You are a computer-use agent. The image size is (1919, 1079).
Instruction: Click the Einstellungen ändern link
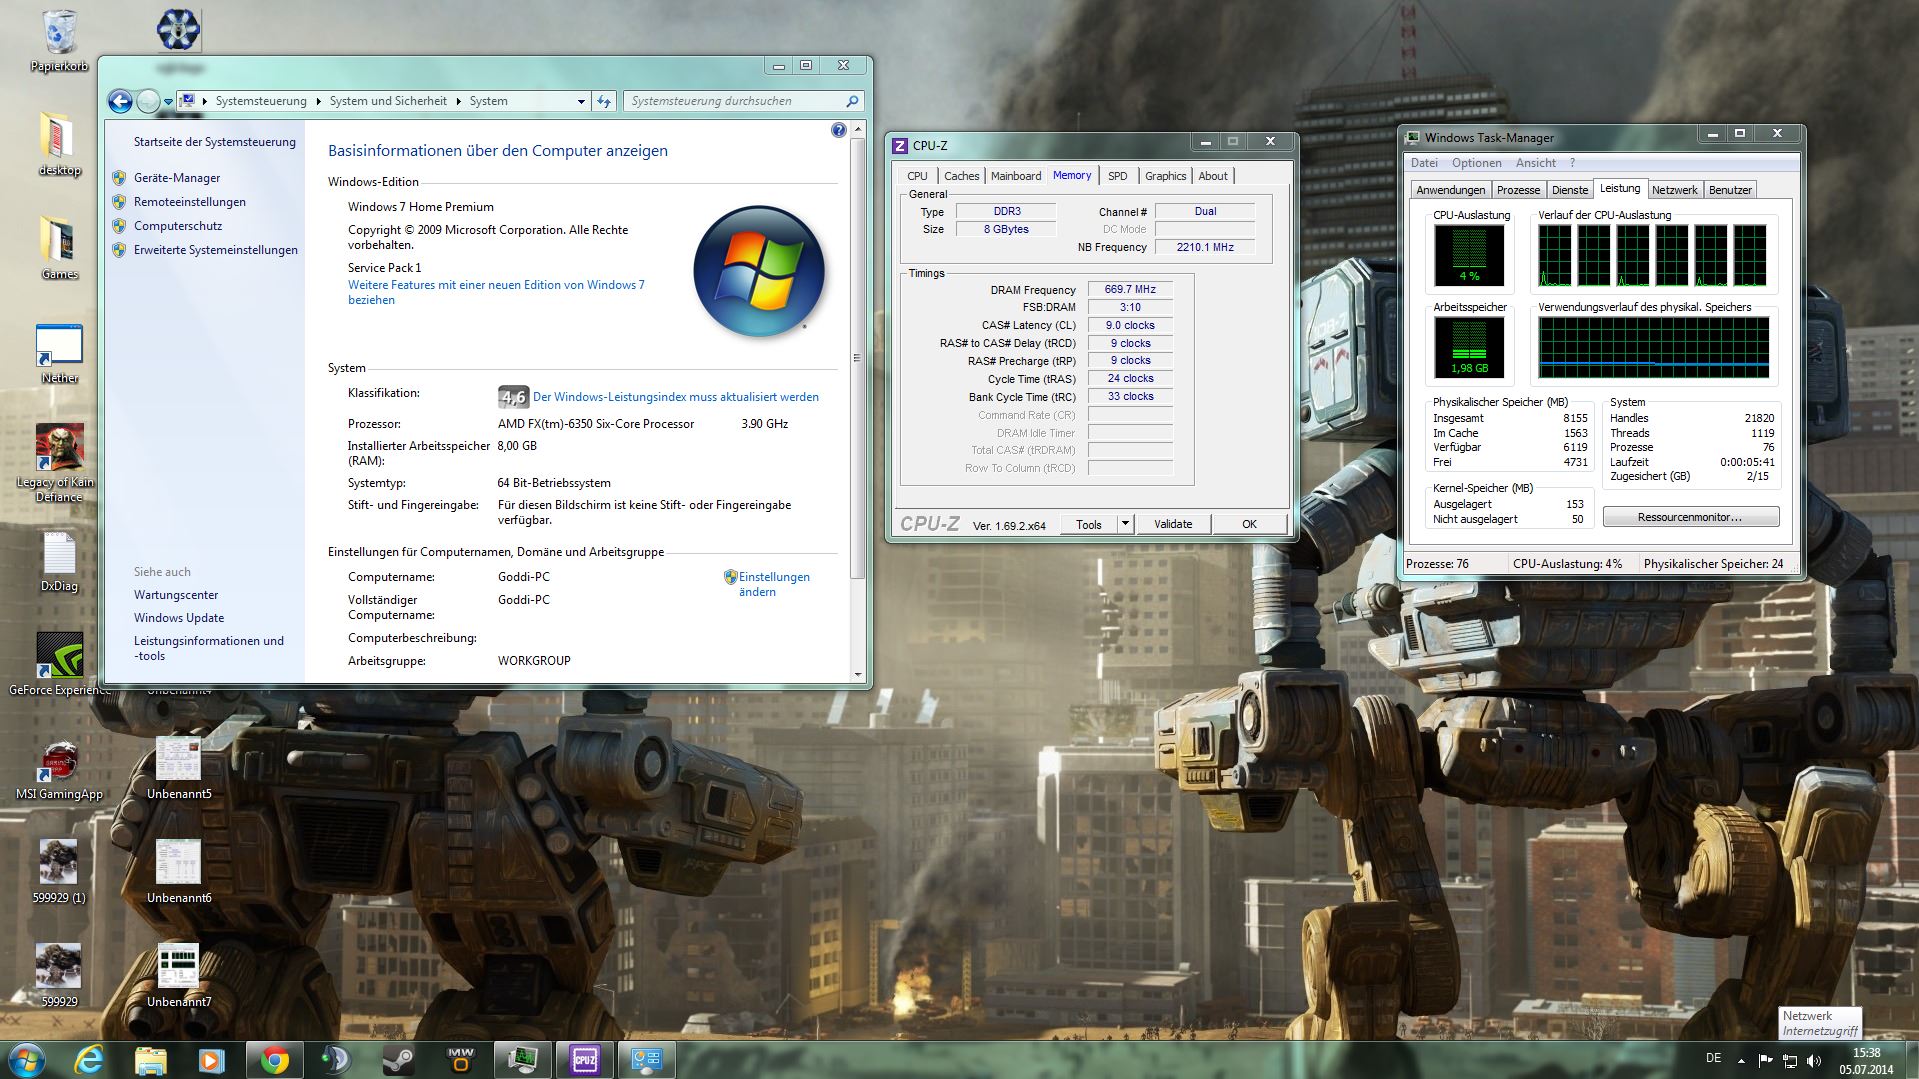coord(774,584)
